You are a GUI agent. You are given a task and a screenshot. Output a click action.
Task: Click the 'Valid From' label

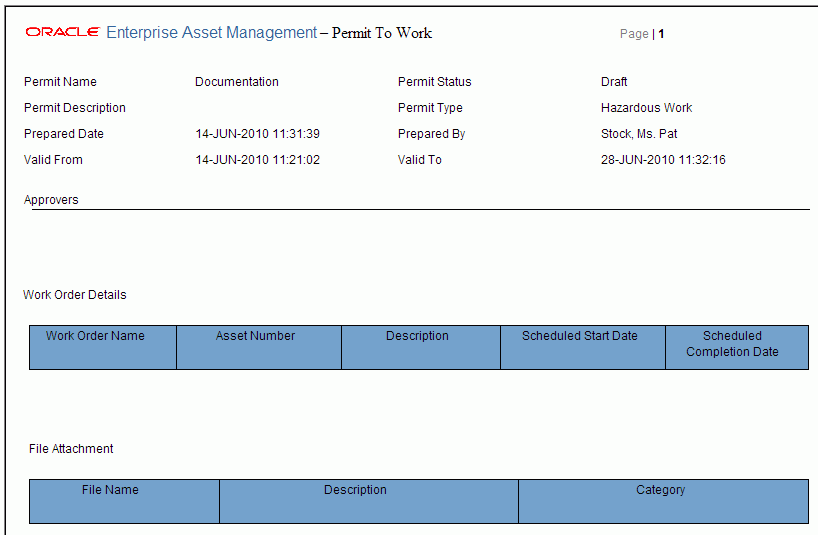(53, 160)
